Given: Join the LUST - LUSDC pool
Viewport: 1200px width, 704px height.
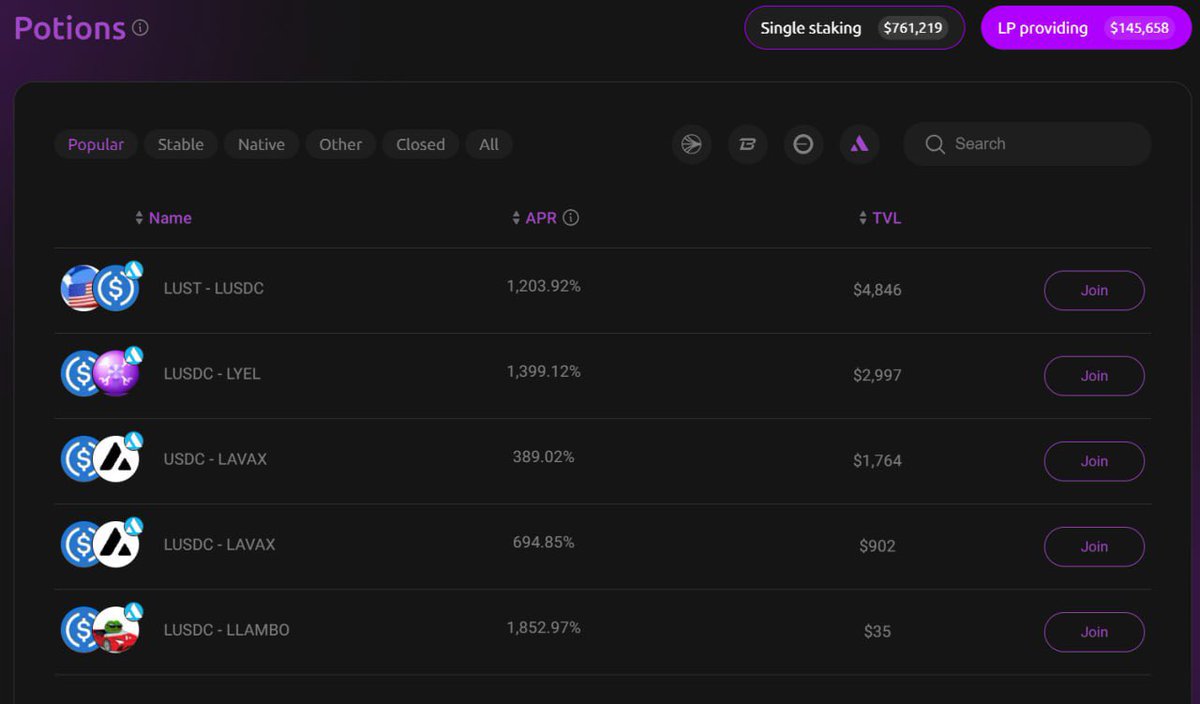Looking at the screenshot, I should (x=1094, y=290).
